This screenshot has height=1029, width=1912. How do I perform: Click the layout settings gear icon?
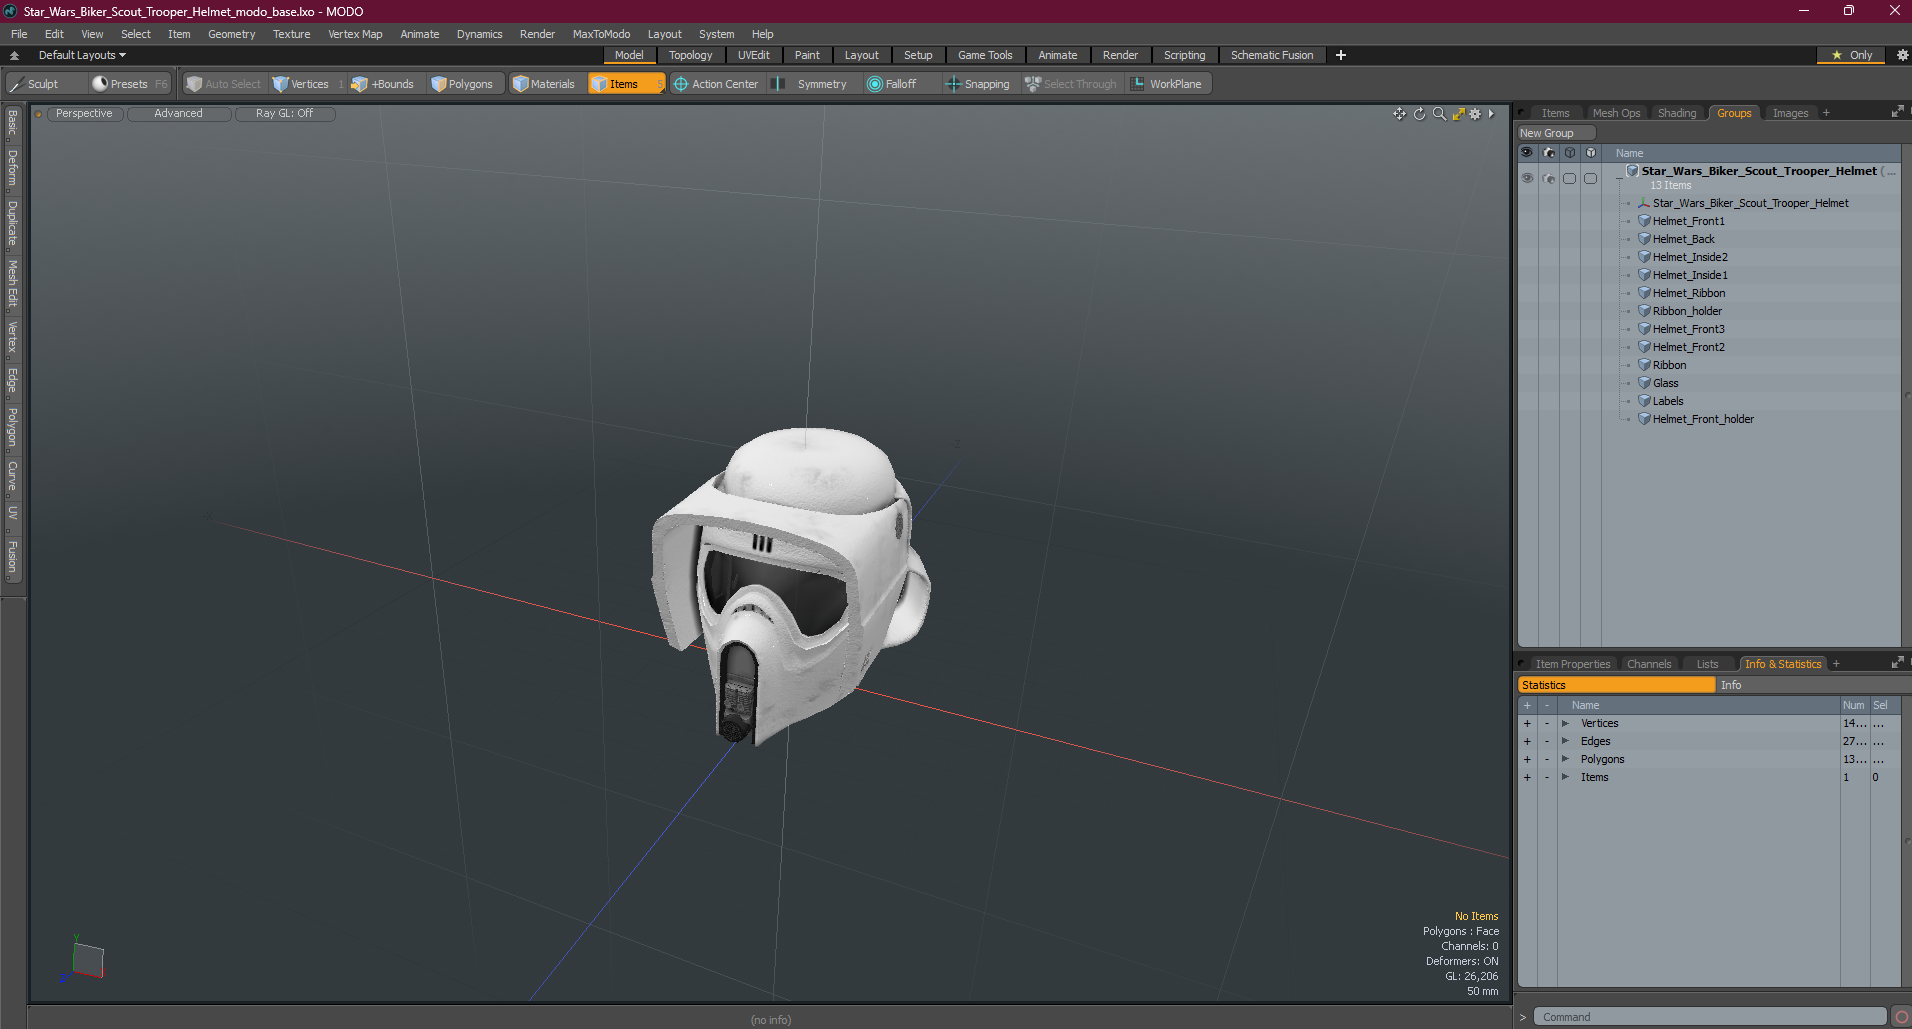click(1902, 55)
